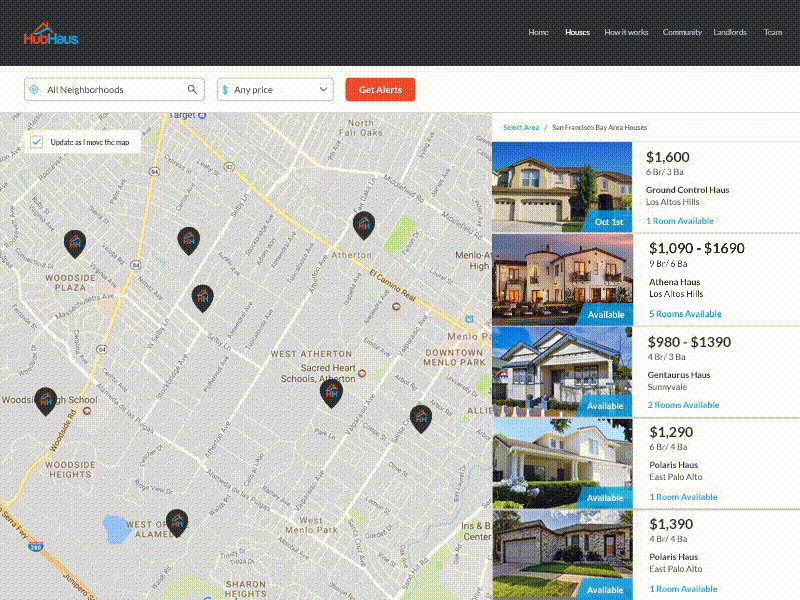Image resolution: width=800 pixels, height=600 pixels.
Task: Open the Houses nav item
Action: 577,32
